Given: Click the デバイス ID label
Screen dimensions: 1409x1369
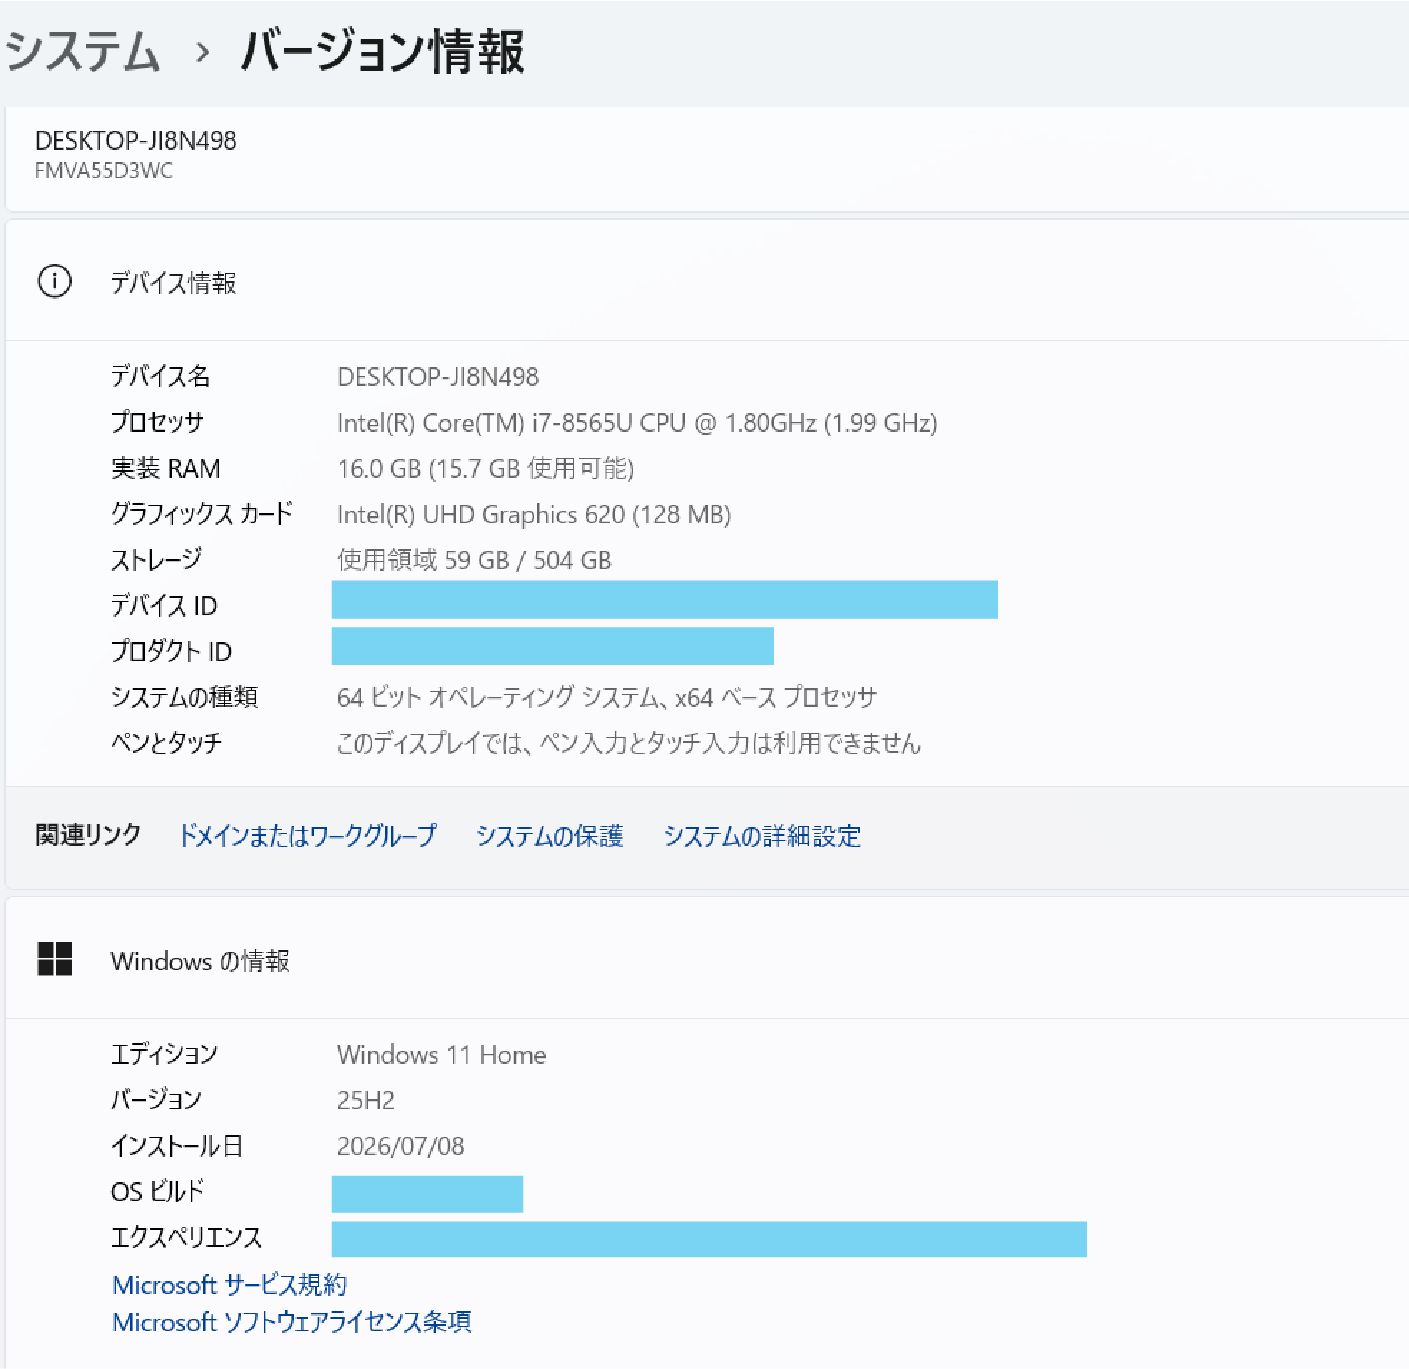Looking at the screenshot, I should pos(164,605).
